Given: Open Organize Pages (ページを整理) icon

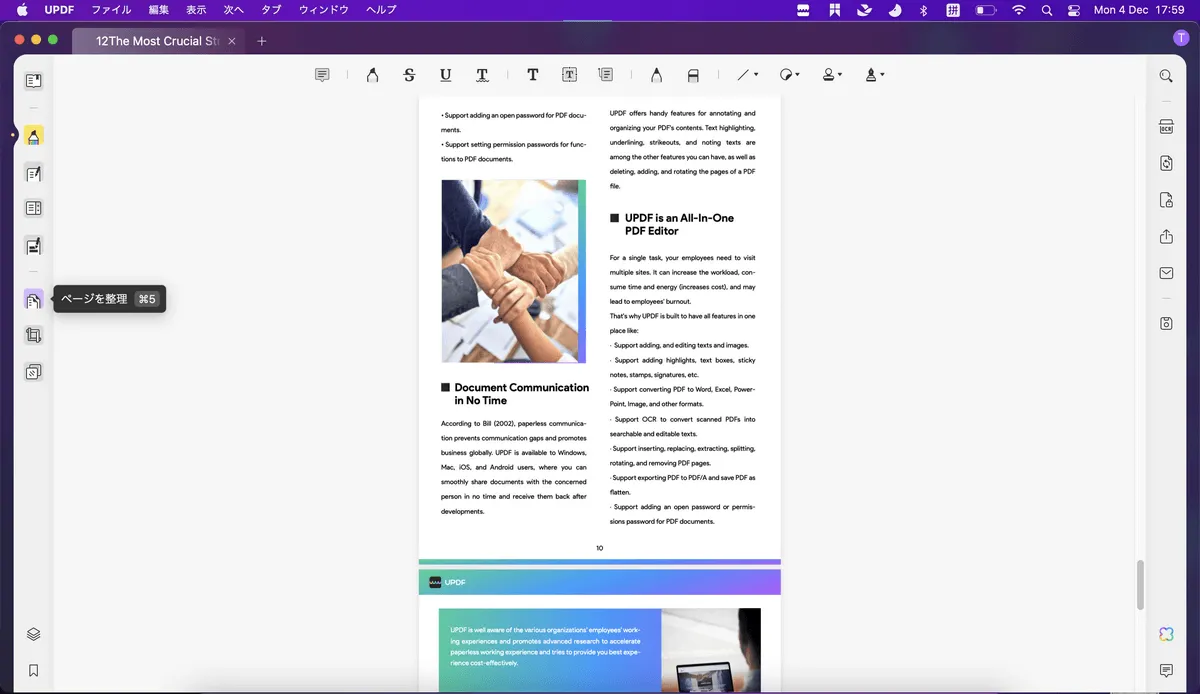Looking at the screenshot, I should pos(33,299).
